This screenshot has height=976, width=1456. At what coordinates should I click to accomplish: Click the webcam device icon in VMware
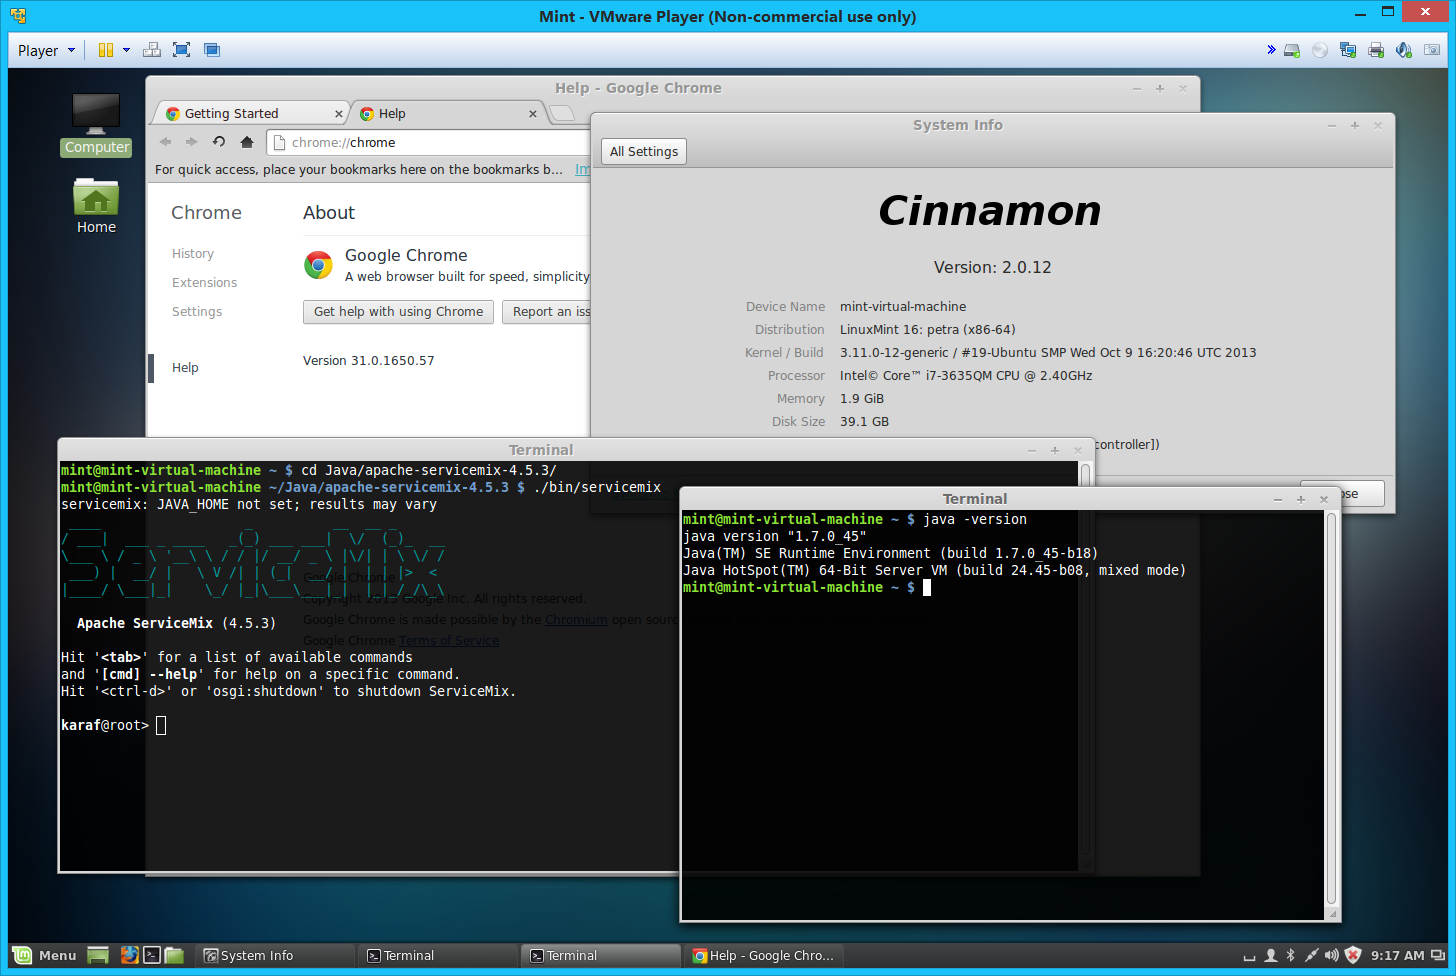point(1432,50)
